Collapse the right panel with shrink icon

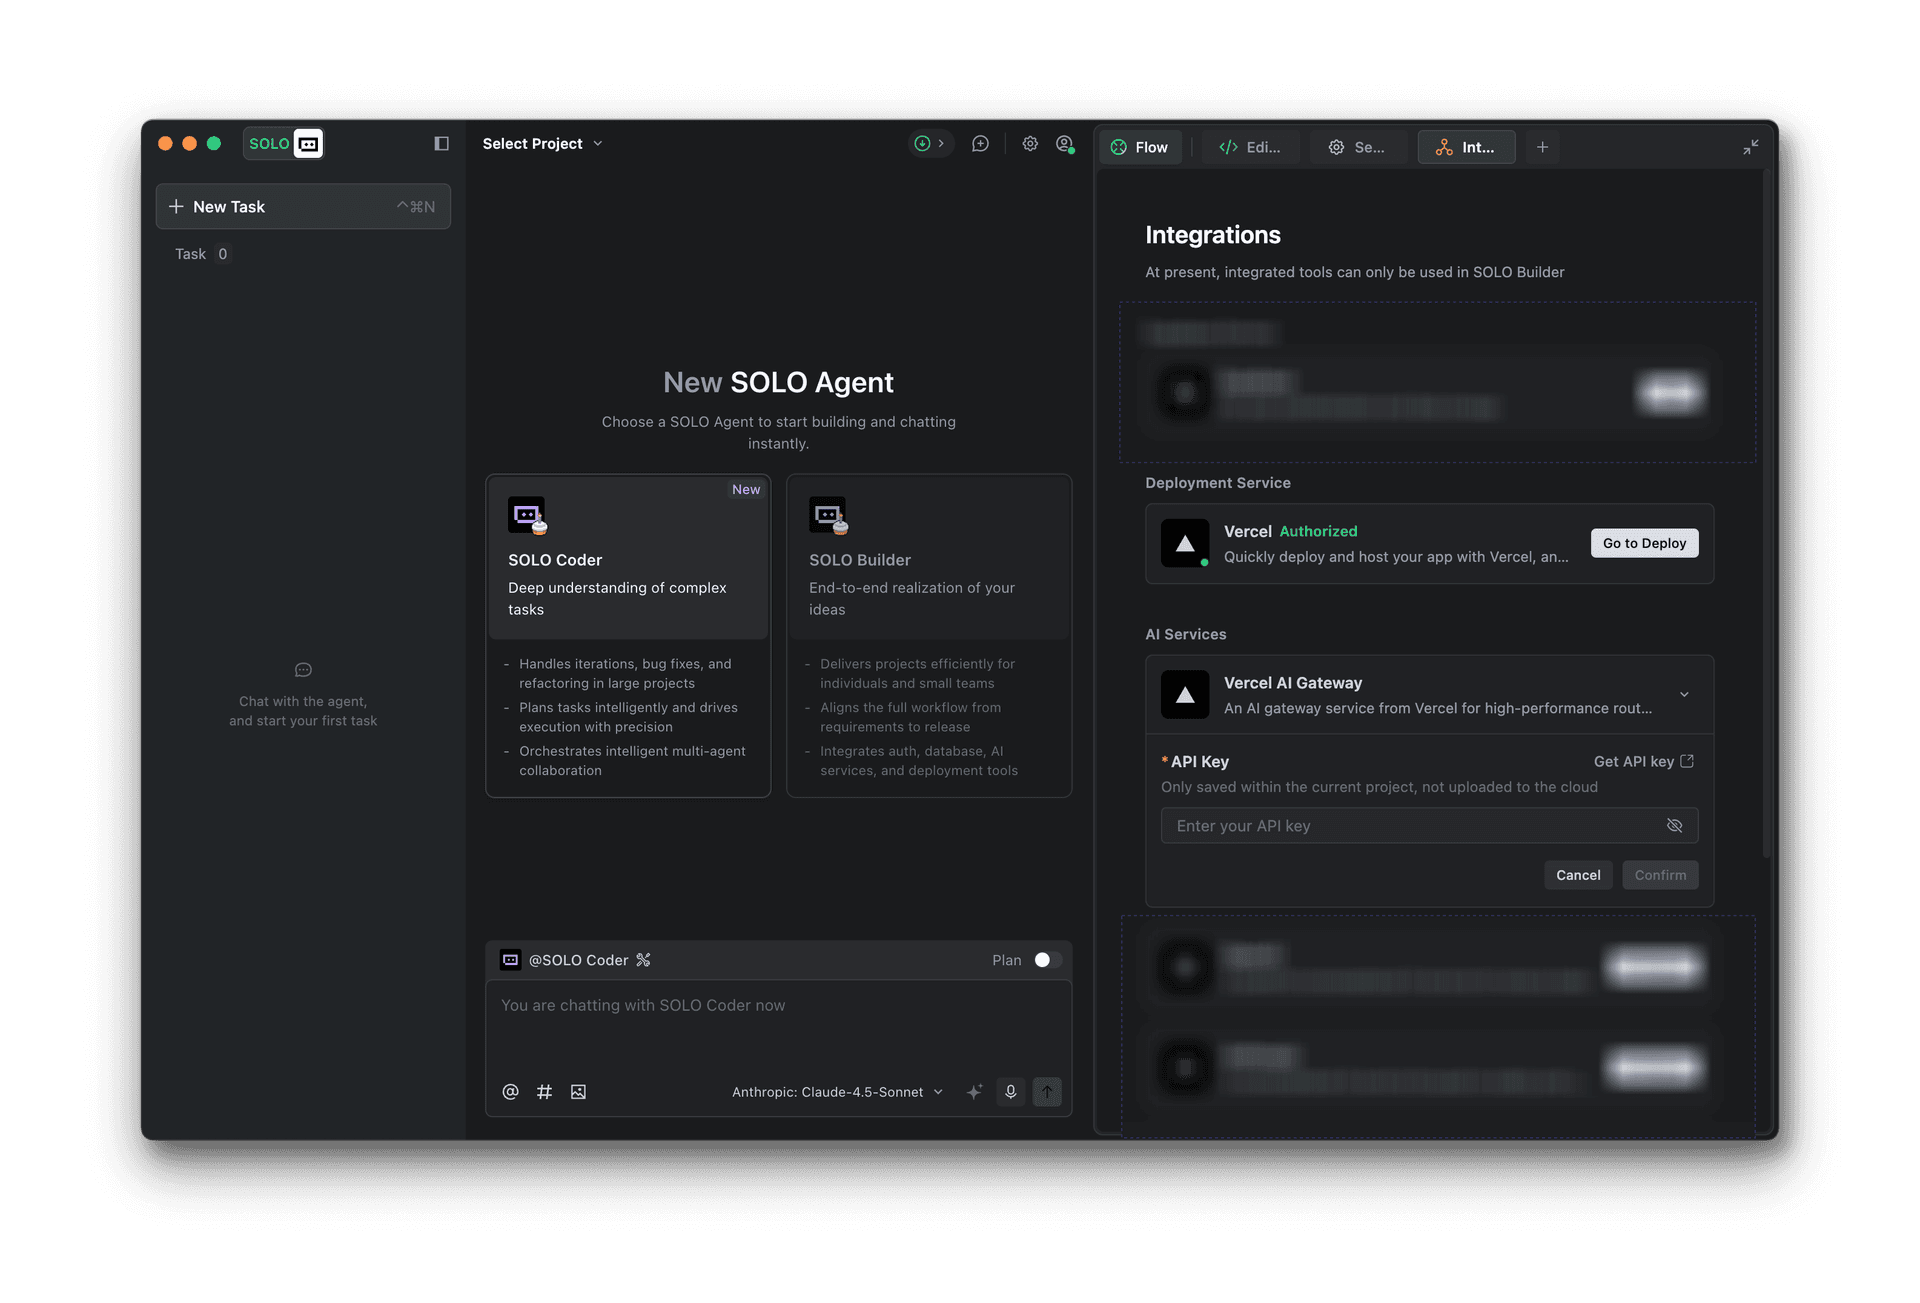(1750, 147)
